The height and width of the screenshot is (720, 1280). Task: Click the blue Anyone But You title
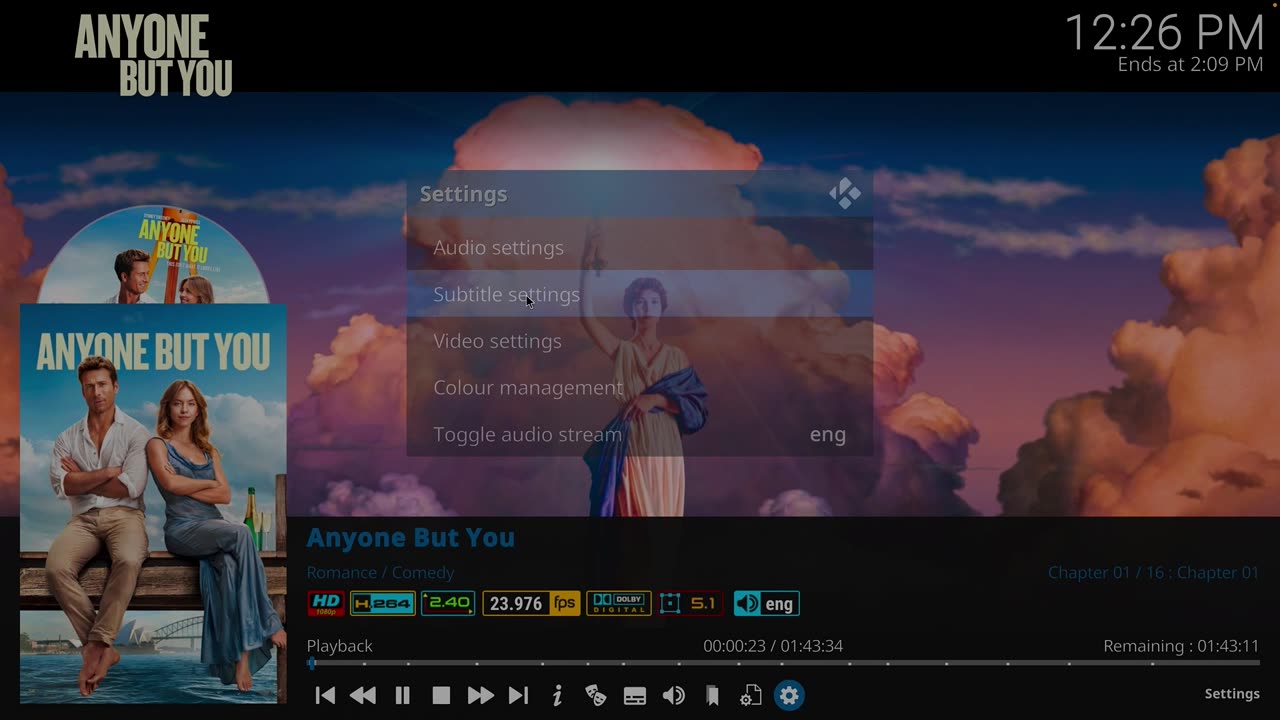[411, 537]
